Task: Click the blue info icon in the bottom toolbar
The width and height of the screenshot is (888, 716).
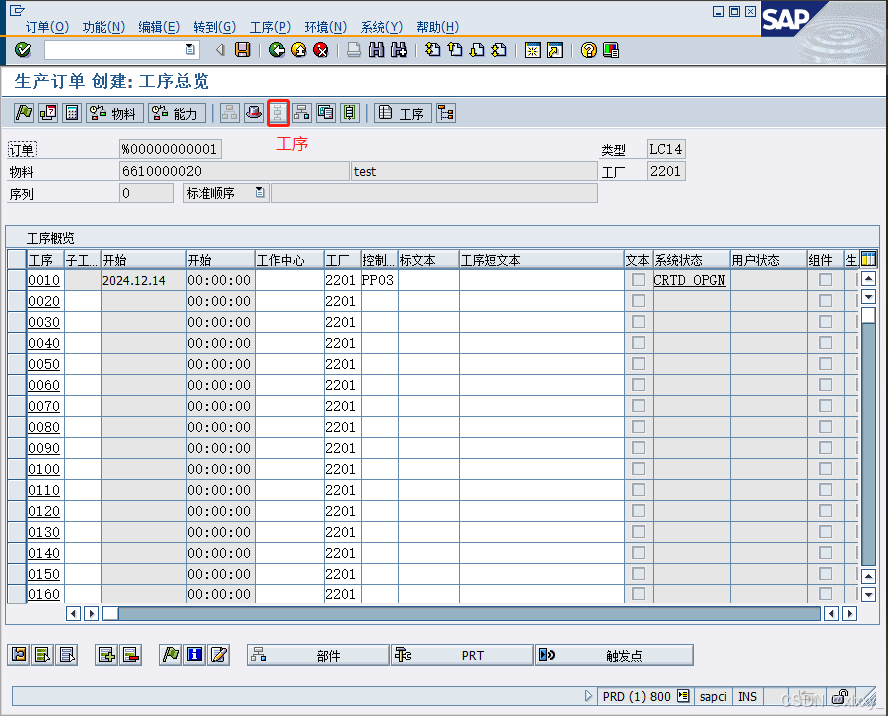Action: (194, 655)
